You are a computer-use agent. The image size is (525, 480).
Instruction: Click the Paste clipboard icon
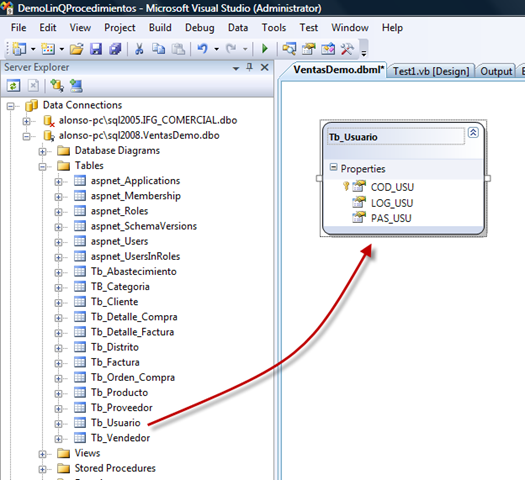click(x=178, y=49)
